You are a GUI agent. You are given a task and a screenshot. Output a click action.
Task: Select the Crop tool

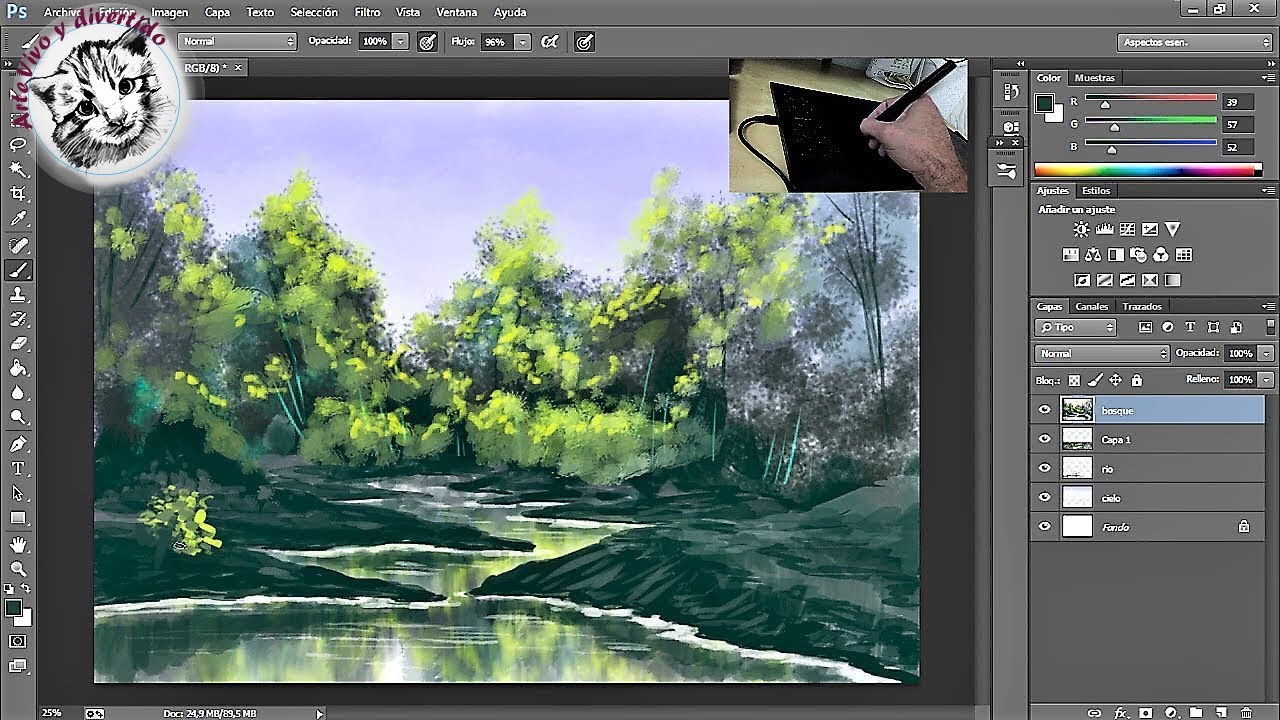18,195
